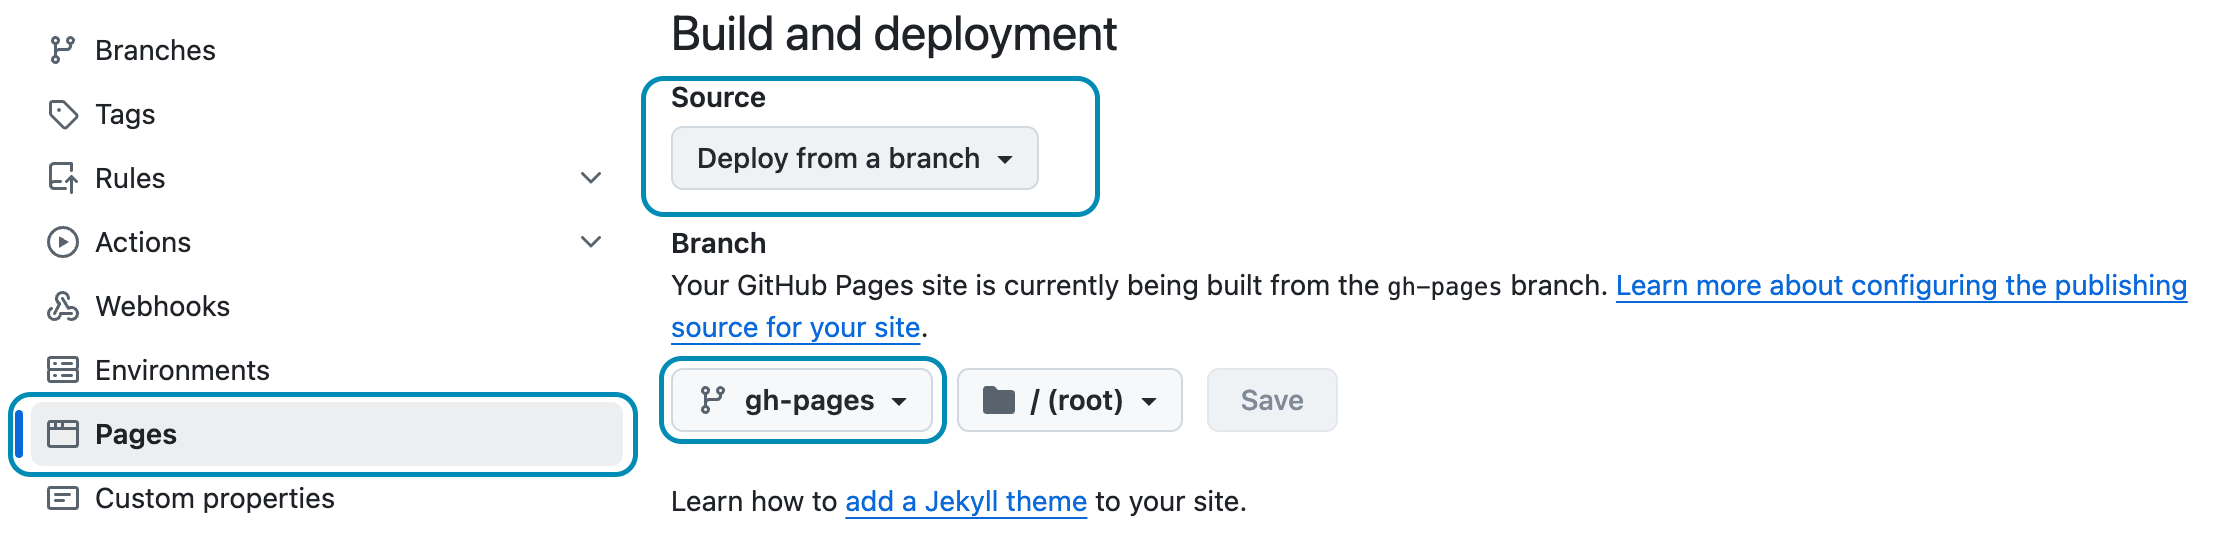Click the Rules icon in sidebar
The height and width of the screenshot is (542, 2224).
click(x=62, y=178)
